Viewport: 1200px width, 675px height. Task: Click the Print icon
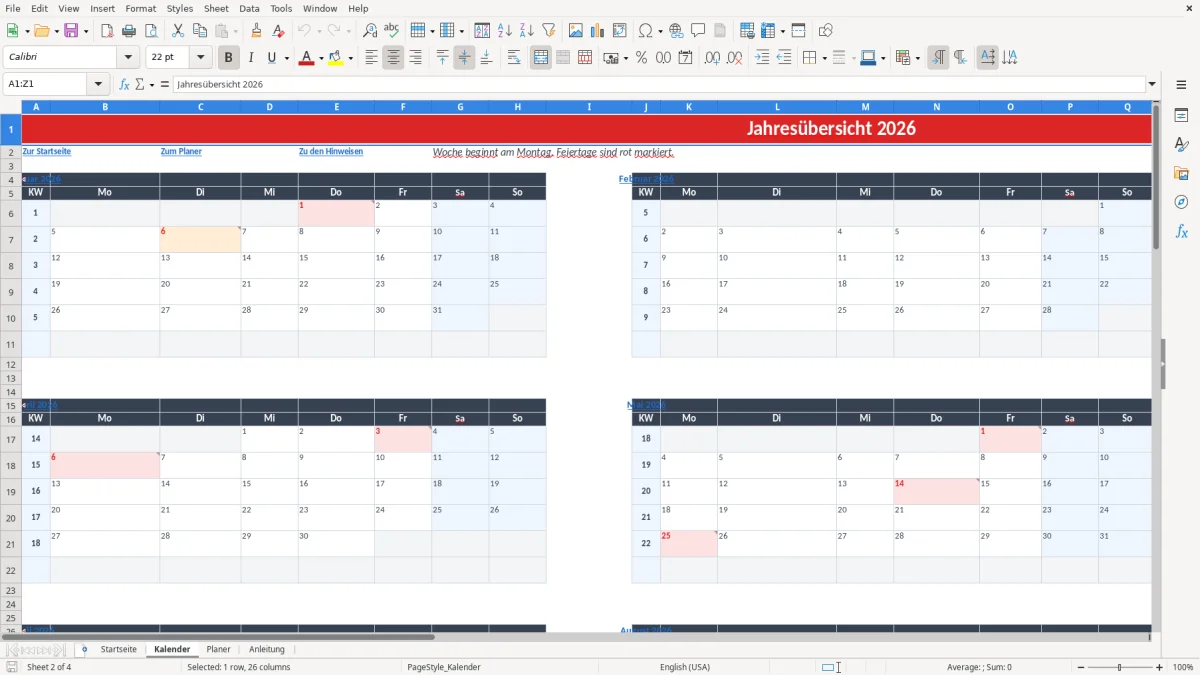129,31
